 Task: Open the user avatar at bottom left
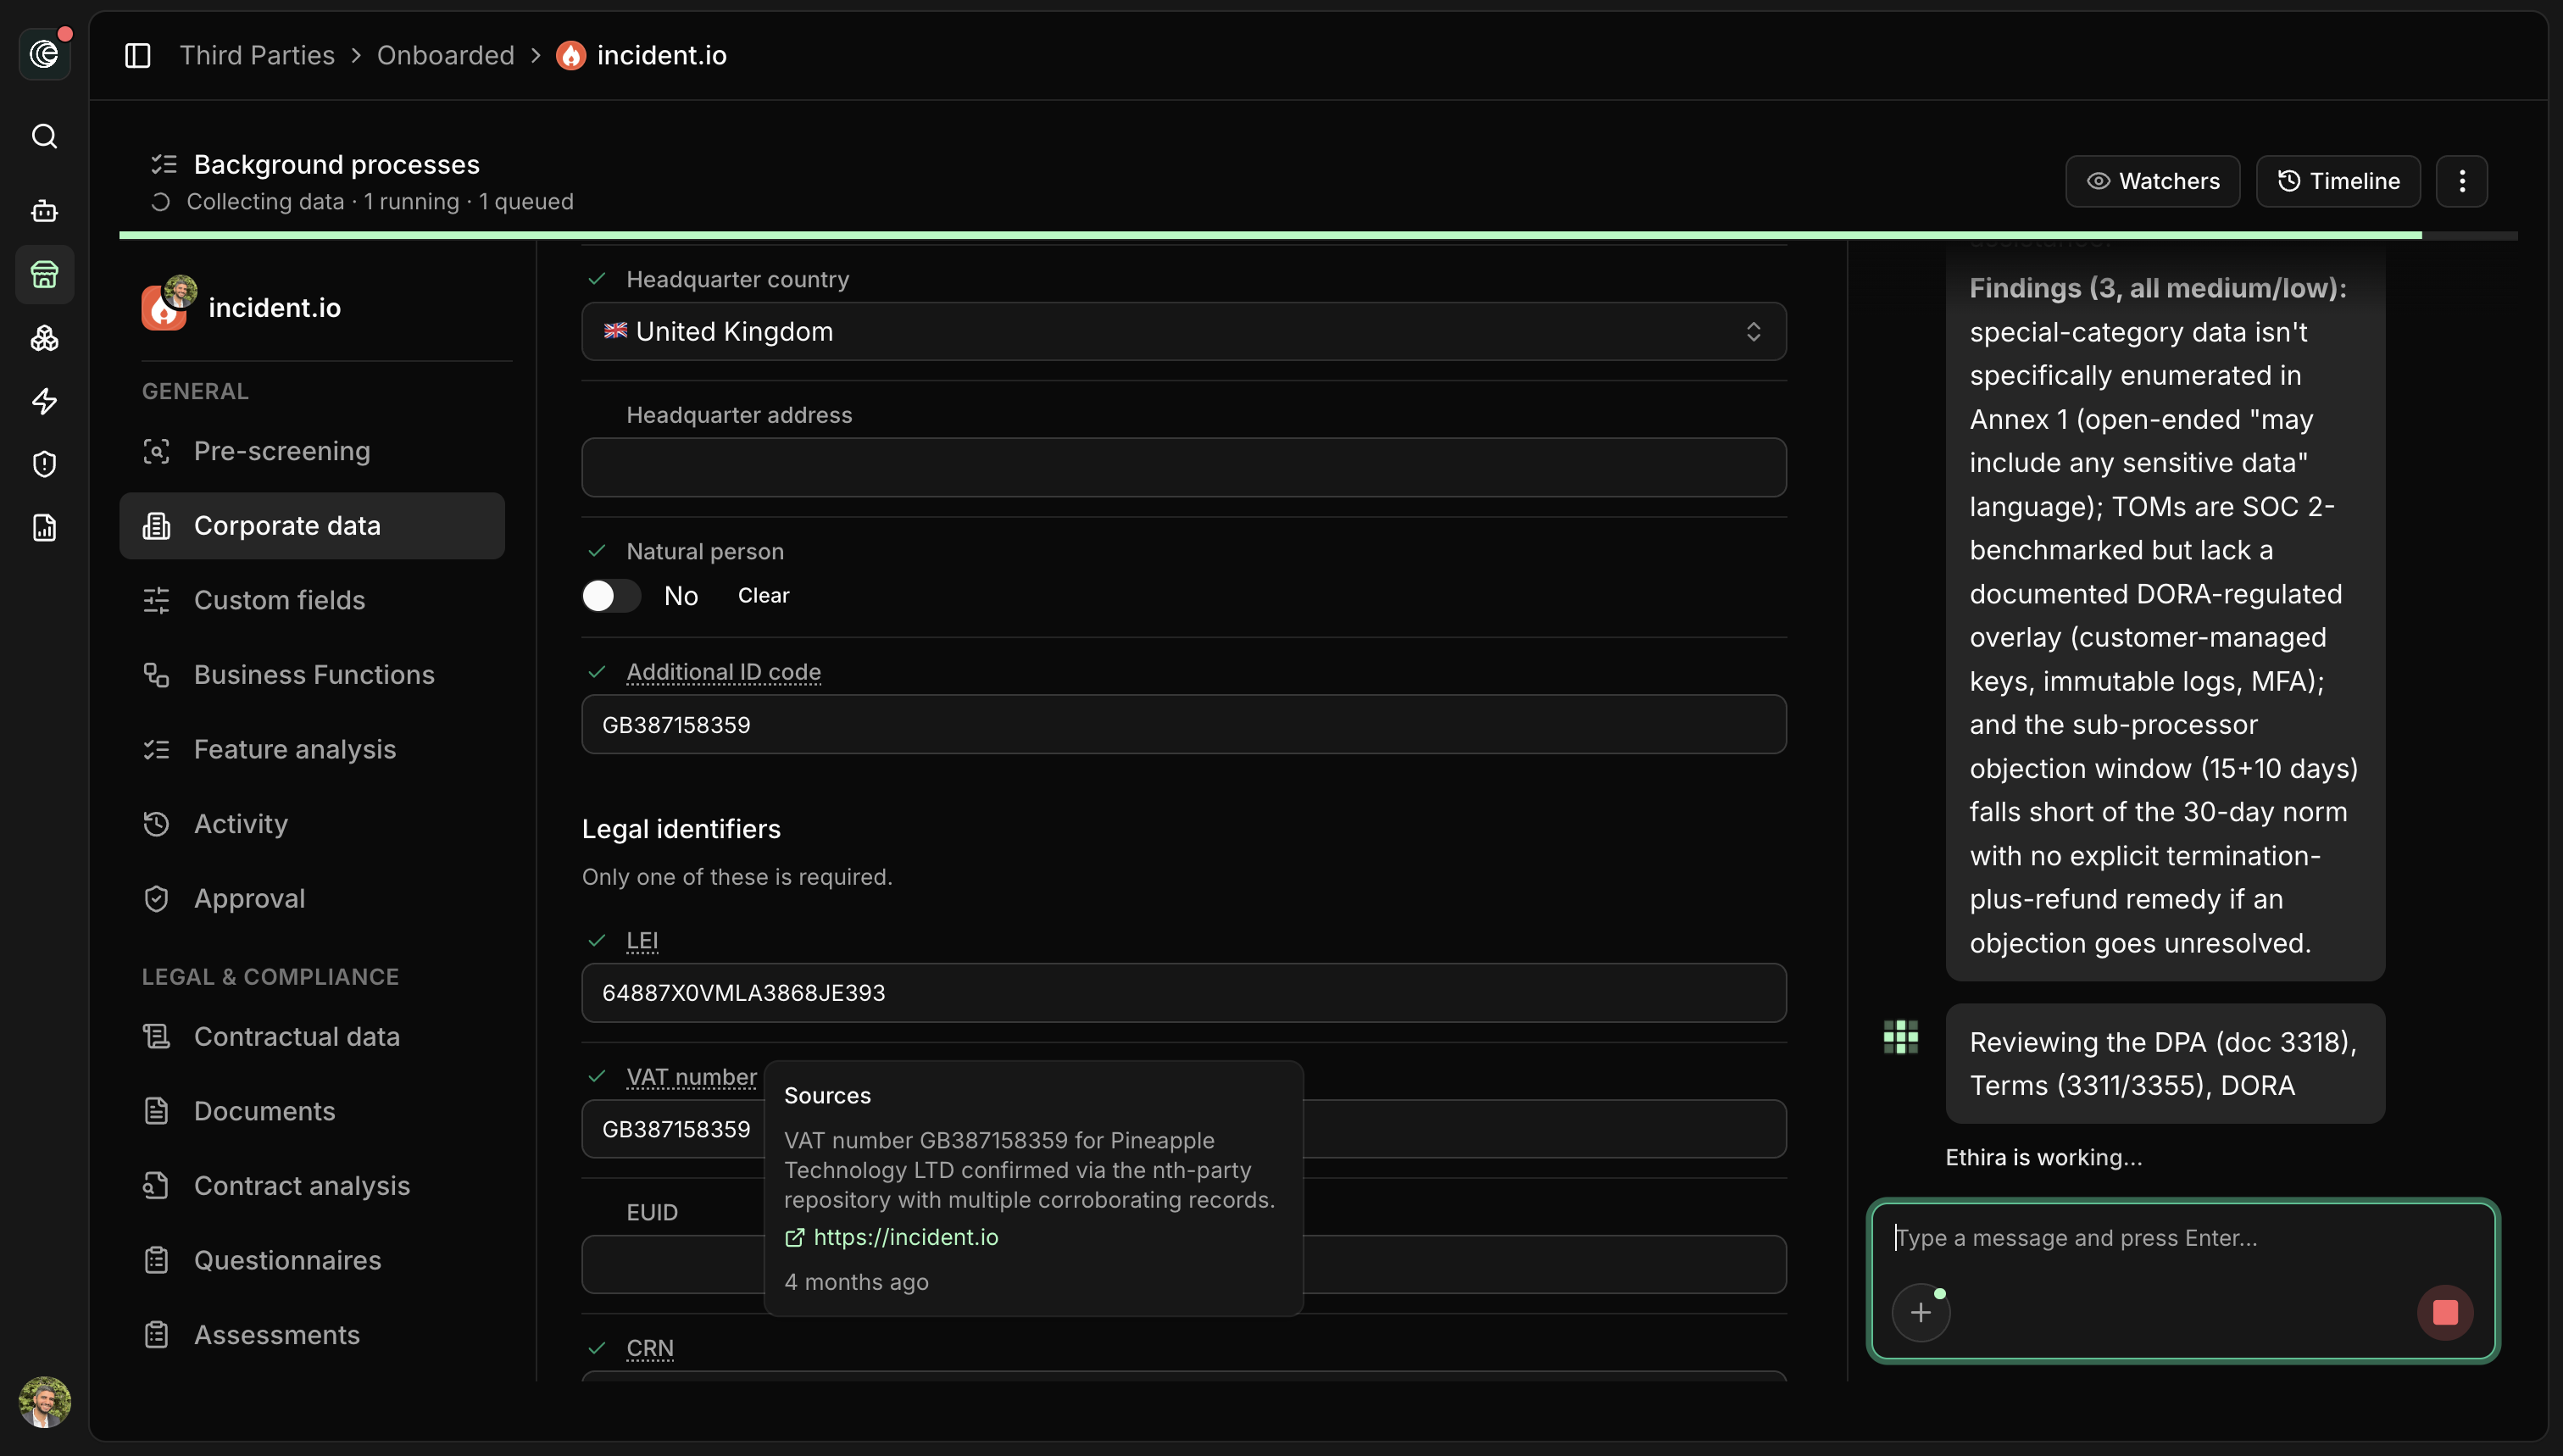[44, 1401]
